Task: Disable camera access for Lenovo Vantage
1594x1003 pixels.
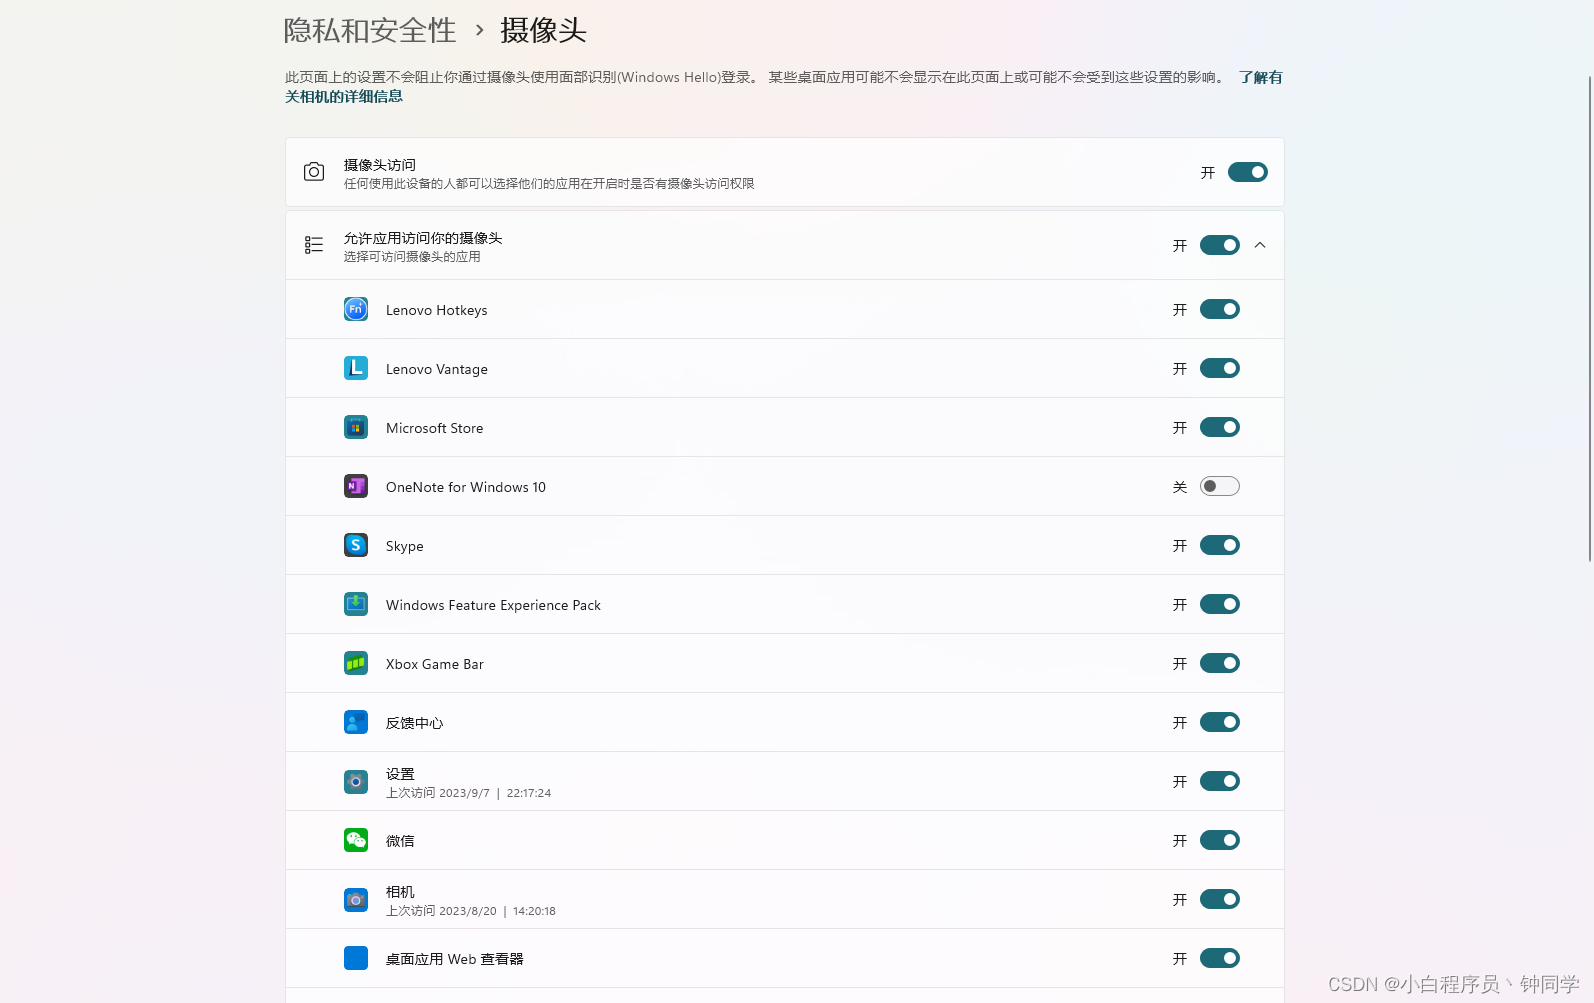Action: (x=1220, y=368)
